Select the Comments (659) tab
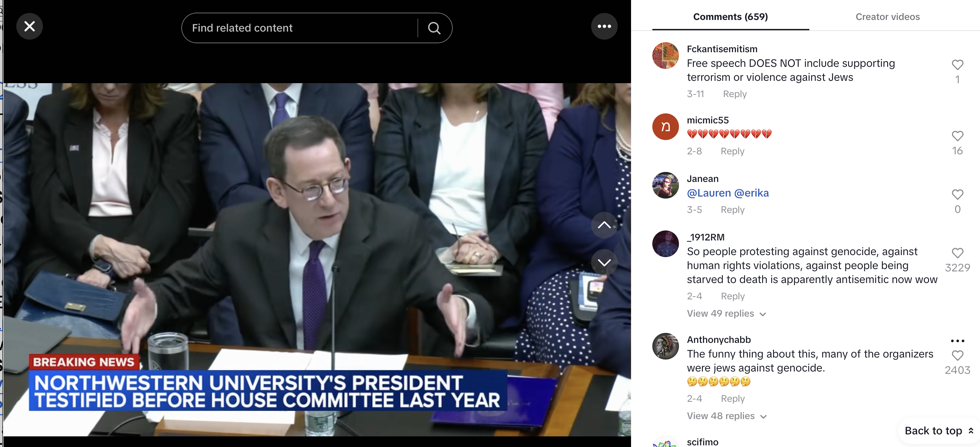This screenshot has height=447, width=980. coord(730,17)
